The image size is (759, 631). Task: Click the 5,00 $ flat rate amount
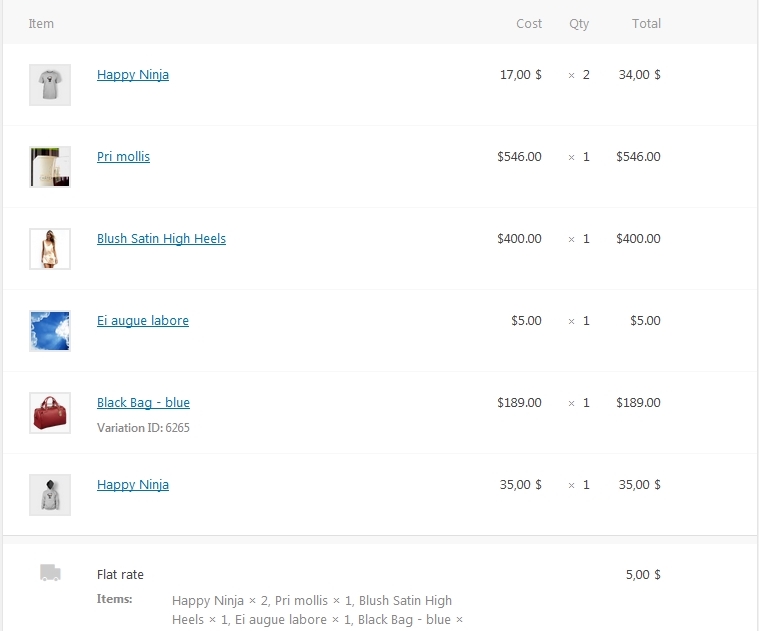tap(643, 574)
